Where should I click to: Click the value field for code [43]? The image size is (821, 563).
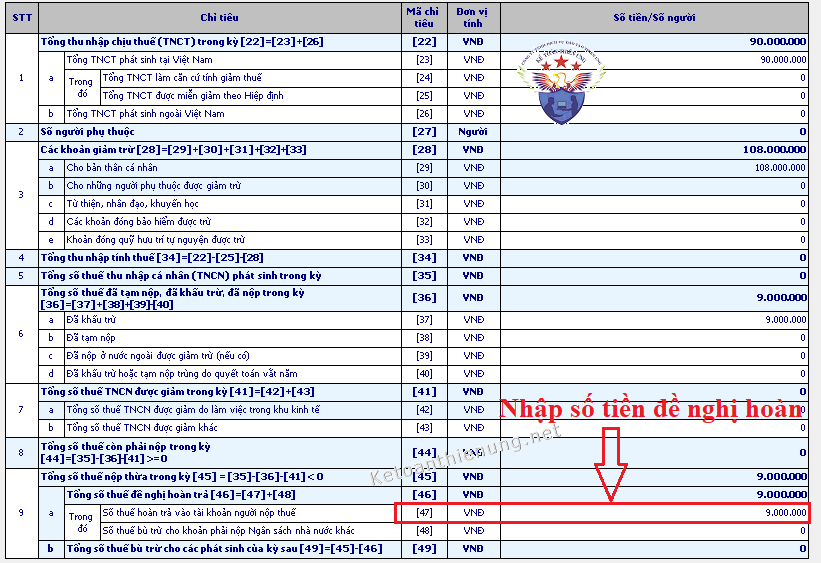point(654,428)
